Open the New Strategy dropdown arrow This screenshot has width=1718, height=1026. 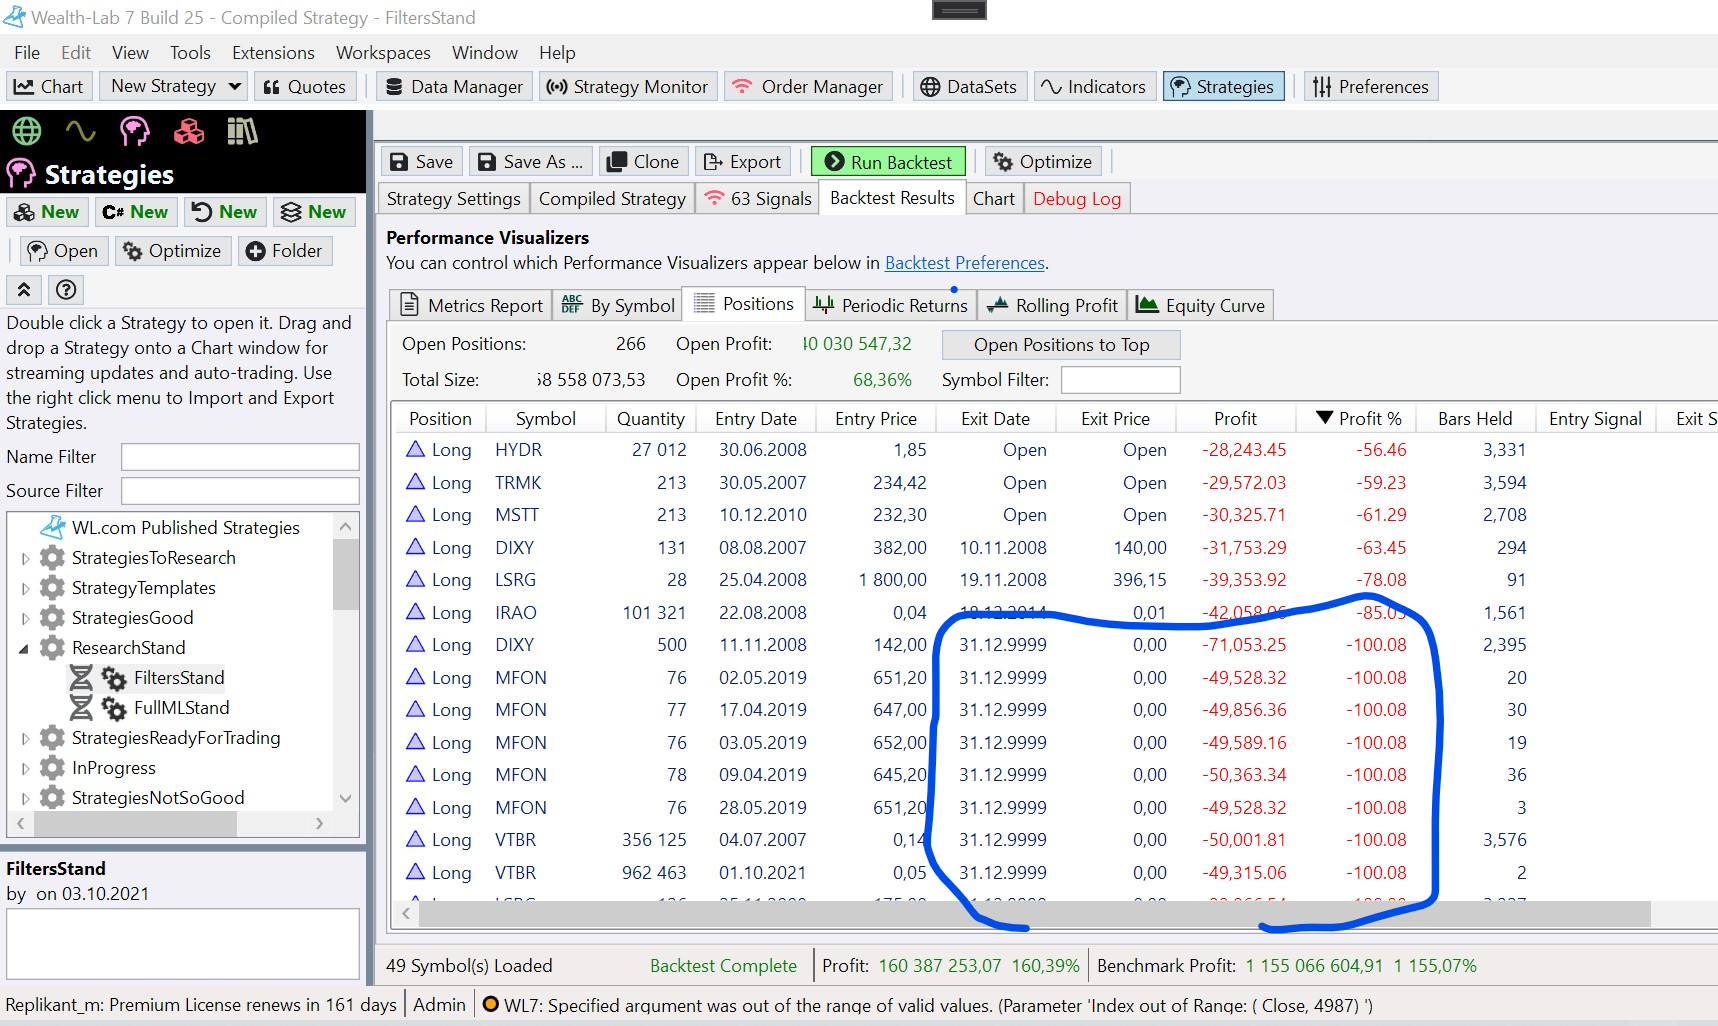235,87
